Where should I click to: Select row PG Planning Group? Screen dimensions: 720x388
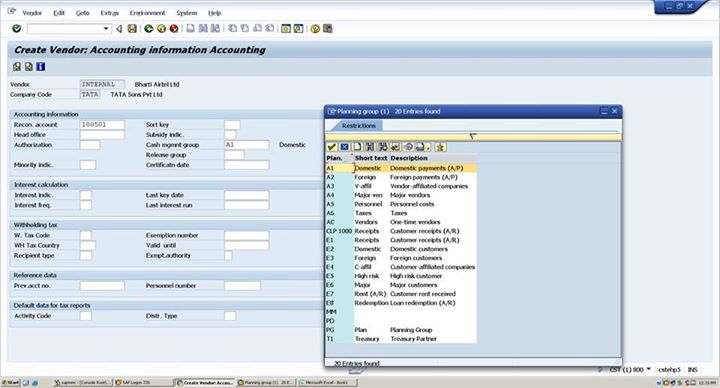[x=401, y=330]
